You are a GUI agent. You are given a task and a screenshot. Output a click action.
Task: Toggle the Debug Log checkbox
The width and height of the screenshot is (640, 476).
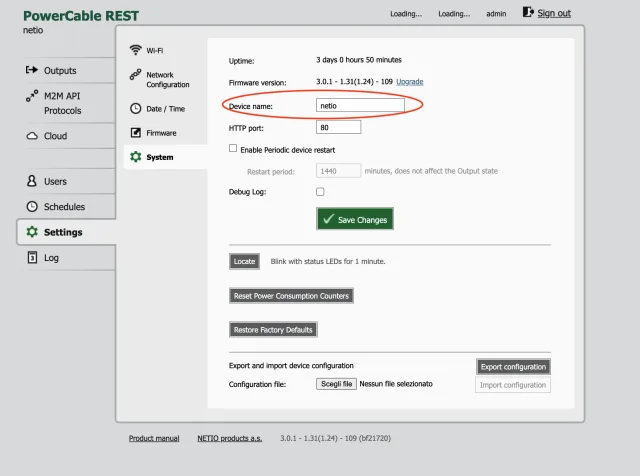pyautogui.click(x=320, y=191)
